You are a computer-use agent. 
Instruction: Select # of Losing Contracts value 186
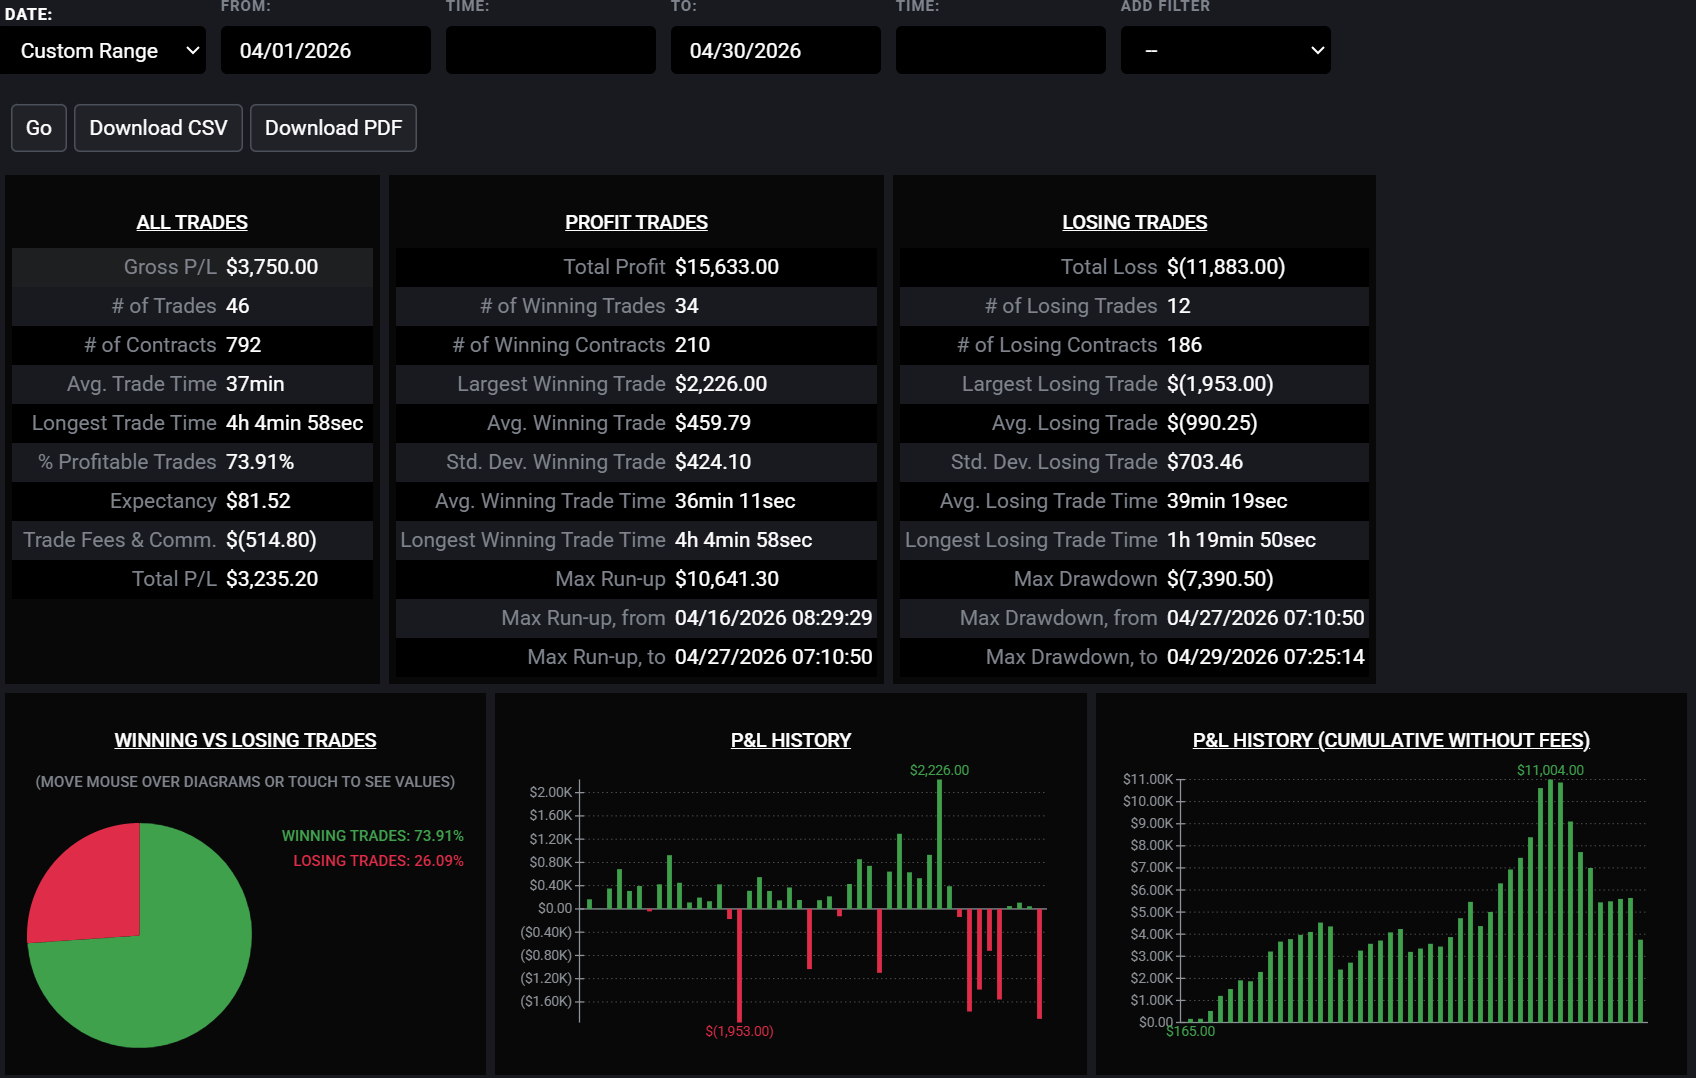(1184, 345)
